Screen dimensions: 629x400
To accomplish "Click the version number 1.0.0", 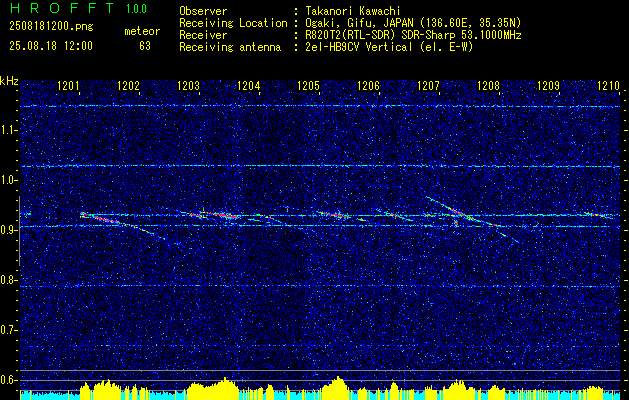I will pyautogui.click(x=137, y=9).
